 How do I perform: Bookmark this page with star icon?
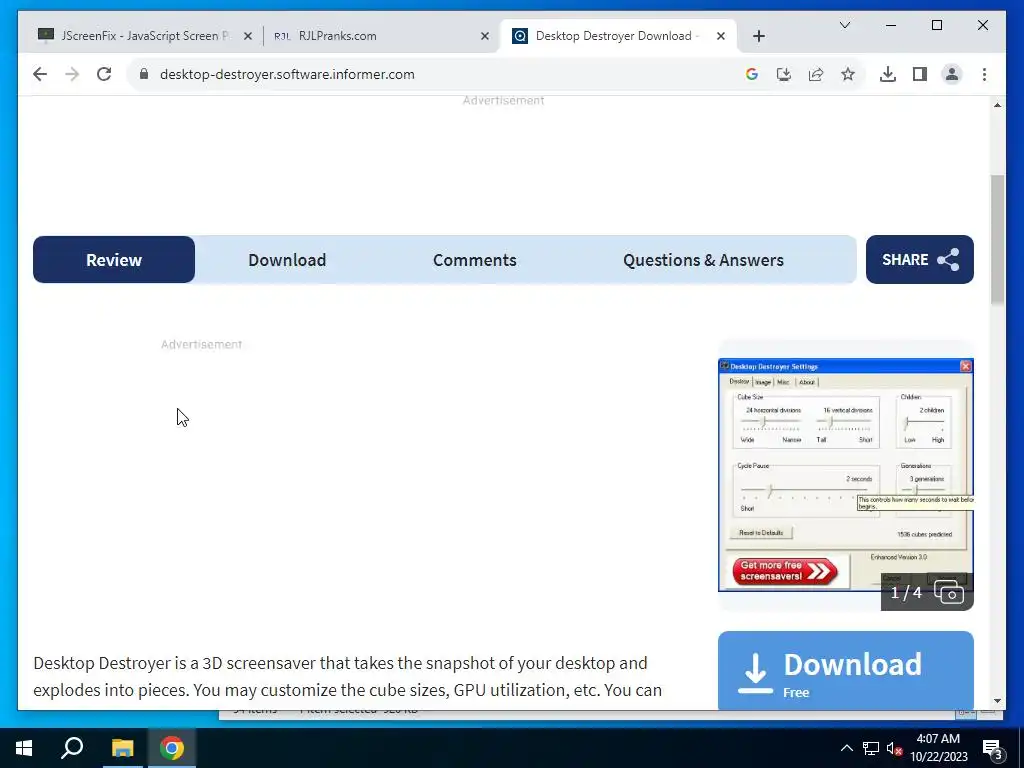point(848,74)
